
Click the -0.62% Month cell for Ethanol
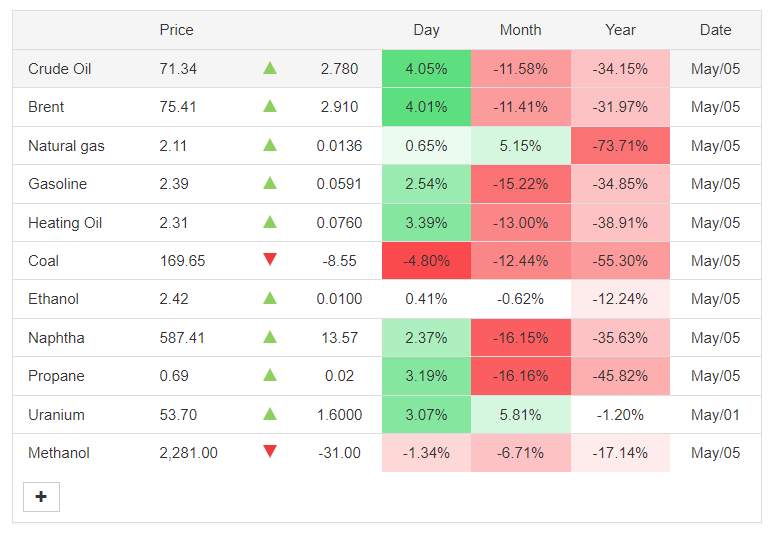tap(521, 299)
